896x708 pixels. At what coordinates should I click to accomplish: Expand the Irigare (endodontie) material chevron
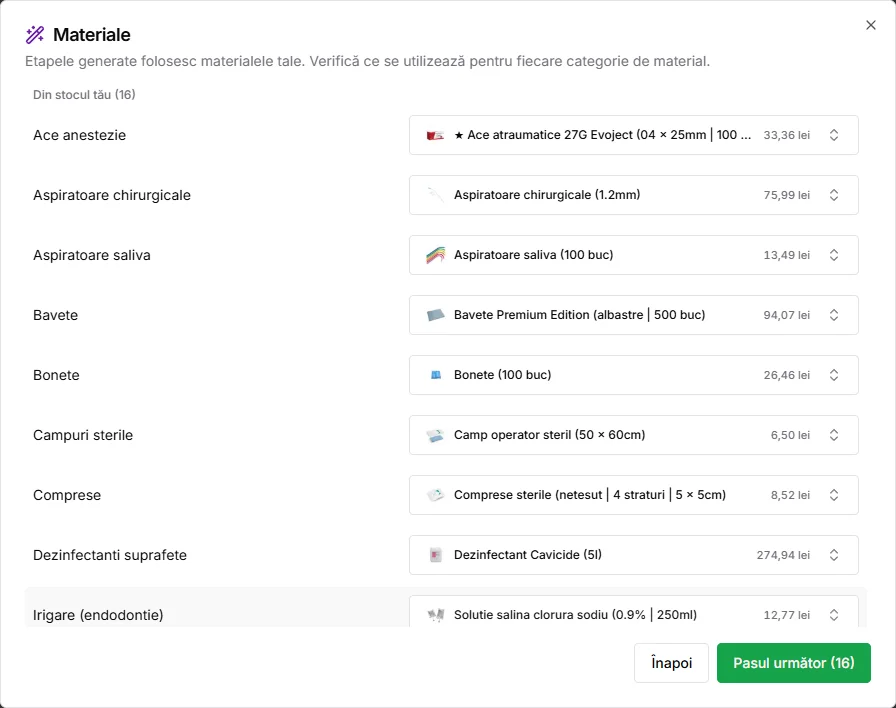pyautogui.click(x=834, y=615)
